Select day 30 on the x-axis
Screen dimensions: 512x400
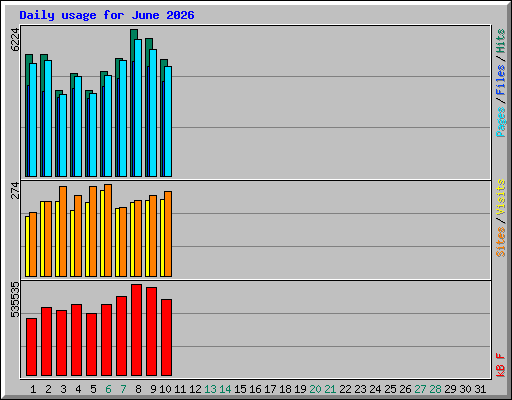pyautogui.click(x=465, y=389)
